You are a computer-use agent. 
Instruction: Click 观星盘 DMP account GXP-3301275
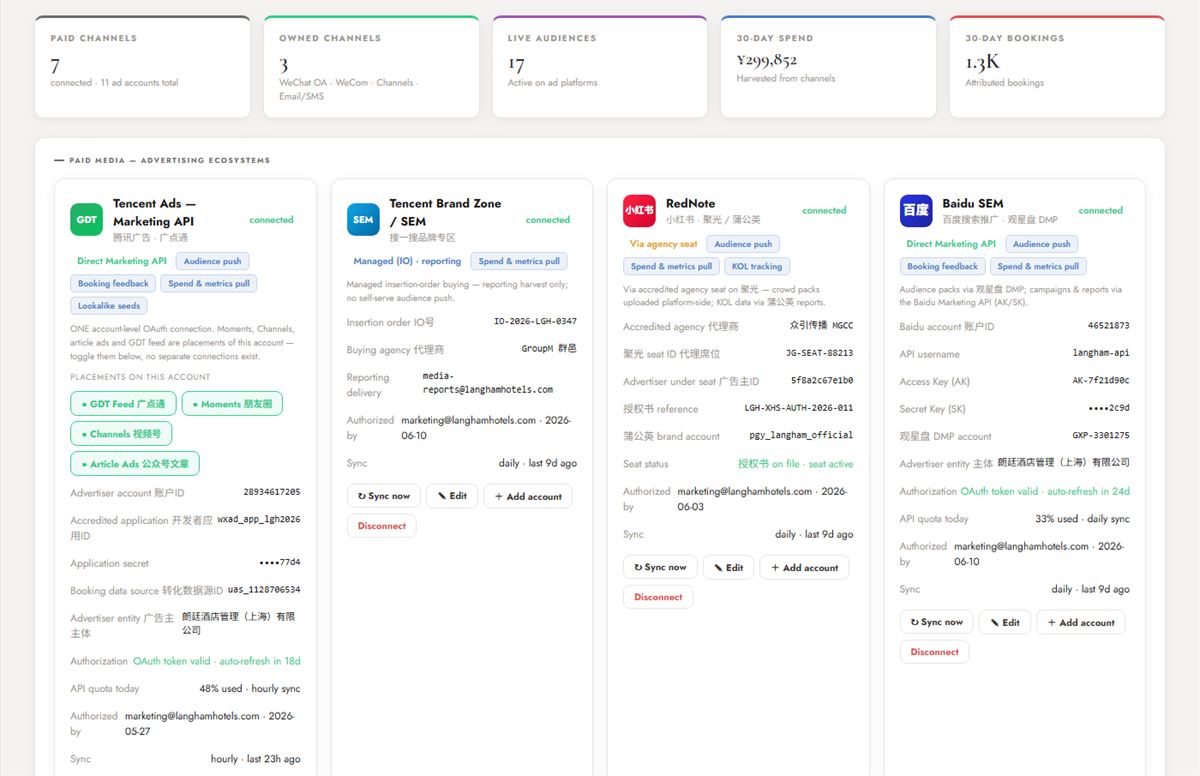(x=1101, y=436)
